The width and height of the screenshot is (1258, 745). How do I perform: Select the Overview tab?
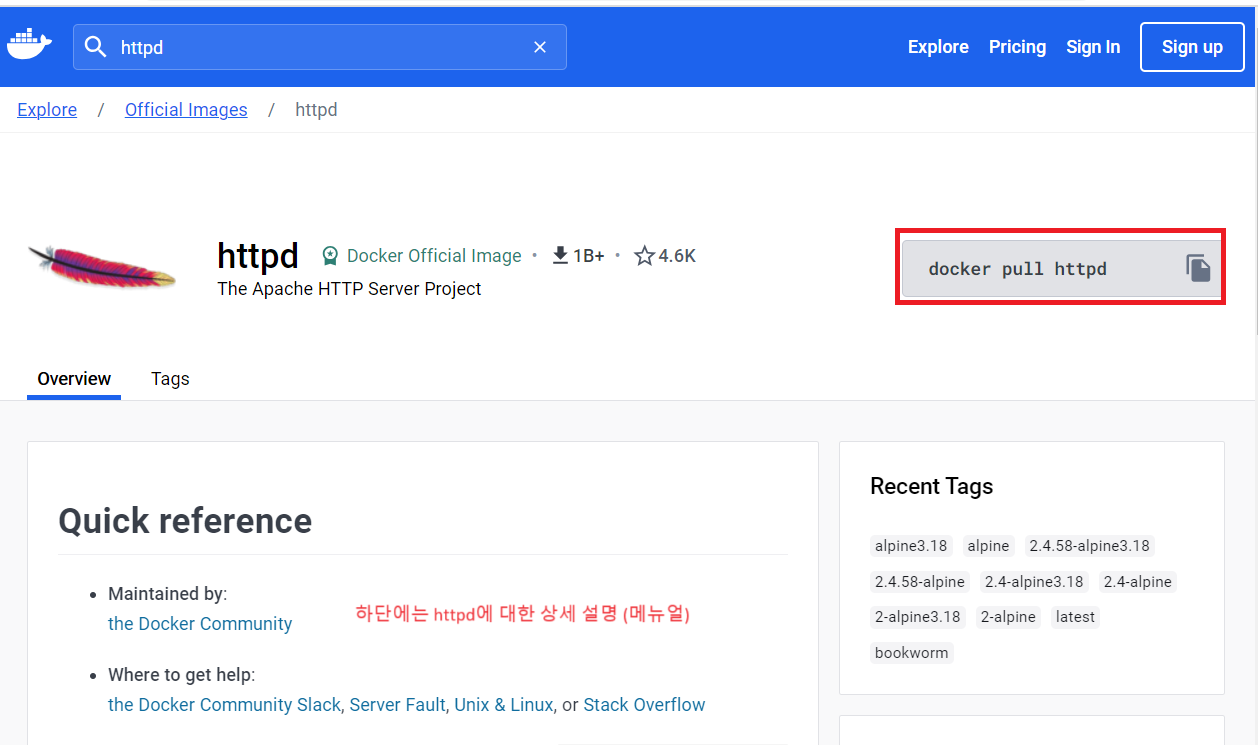point(74,379)
